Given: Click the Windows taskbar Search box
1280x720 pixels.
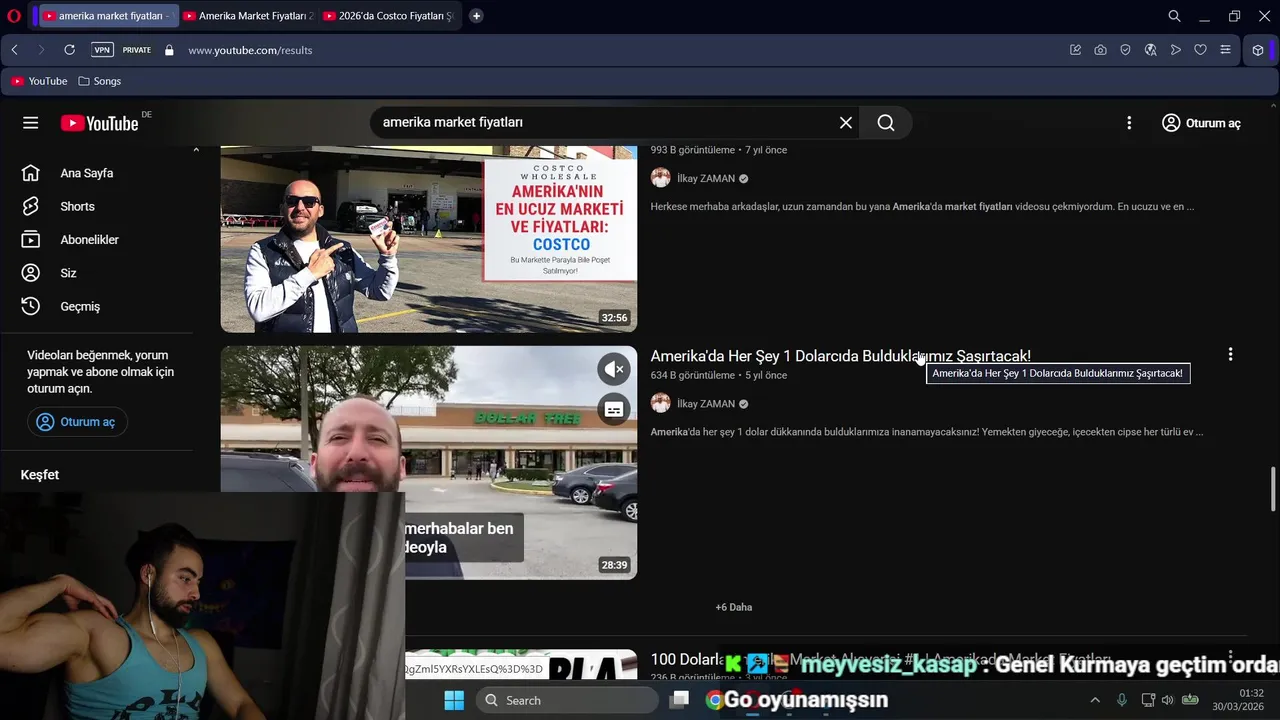Looking at the screenshot, I should click(x=567, y=700).
